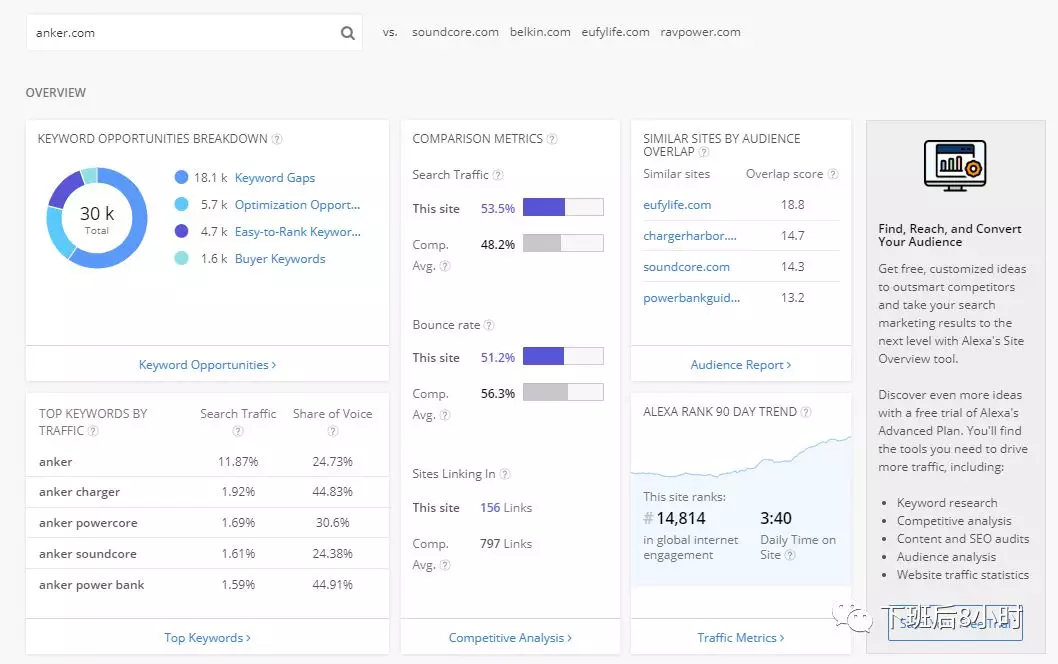Open Keyword Opportunities report link
Image resolution: width=1058 pixels, height=664 pixels.
(x=207, y=365)
